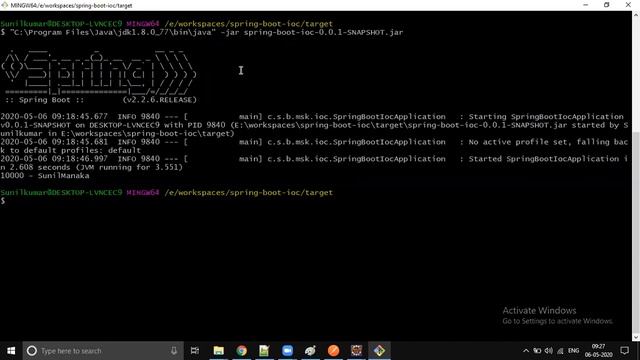Click the '10000 - SunilManaka' output line
This screenshot has width=640, height=360.
(45, 176)
